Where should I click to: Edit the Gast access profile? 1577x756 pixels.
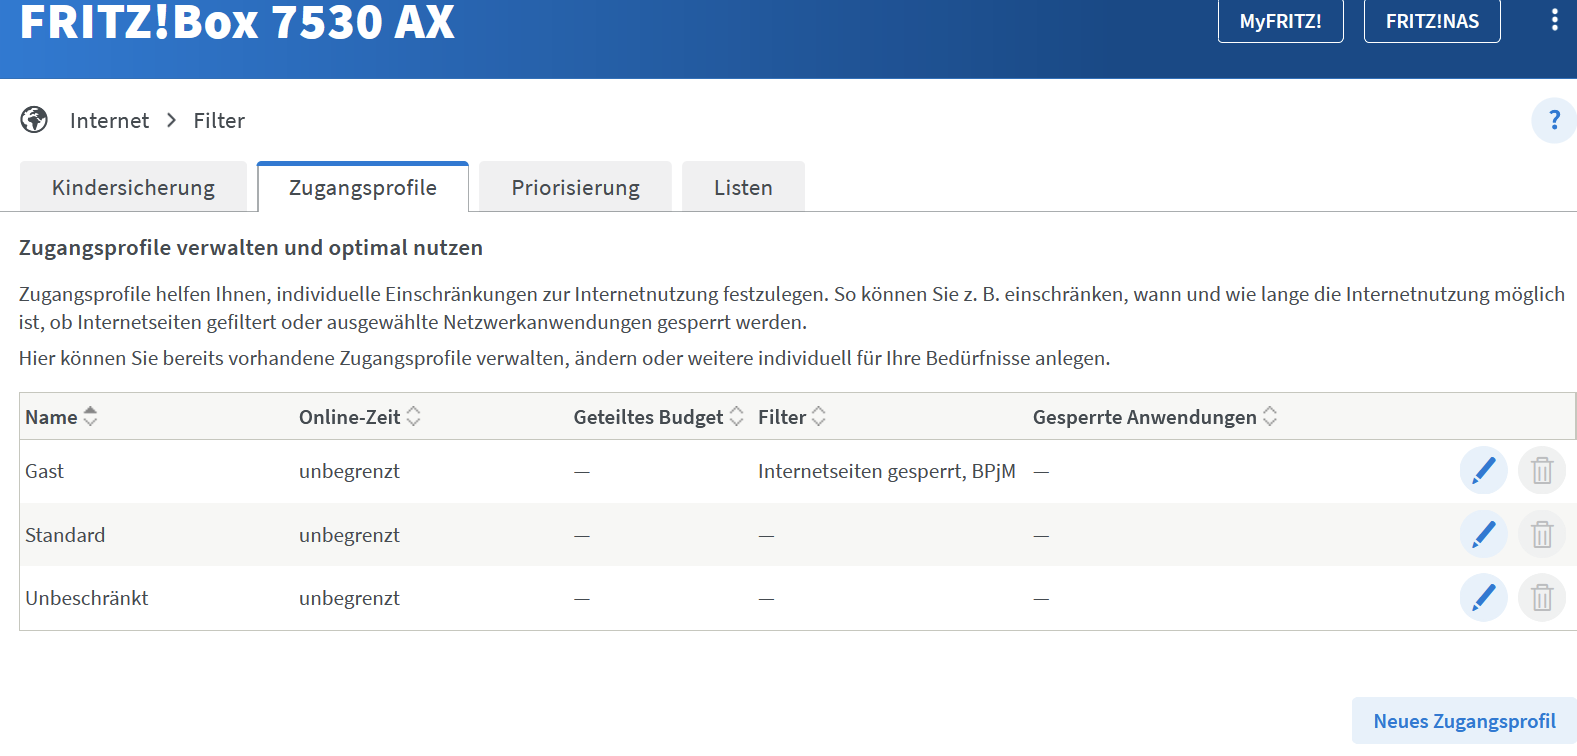point(1483,470)
